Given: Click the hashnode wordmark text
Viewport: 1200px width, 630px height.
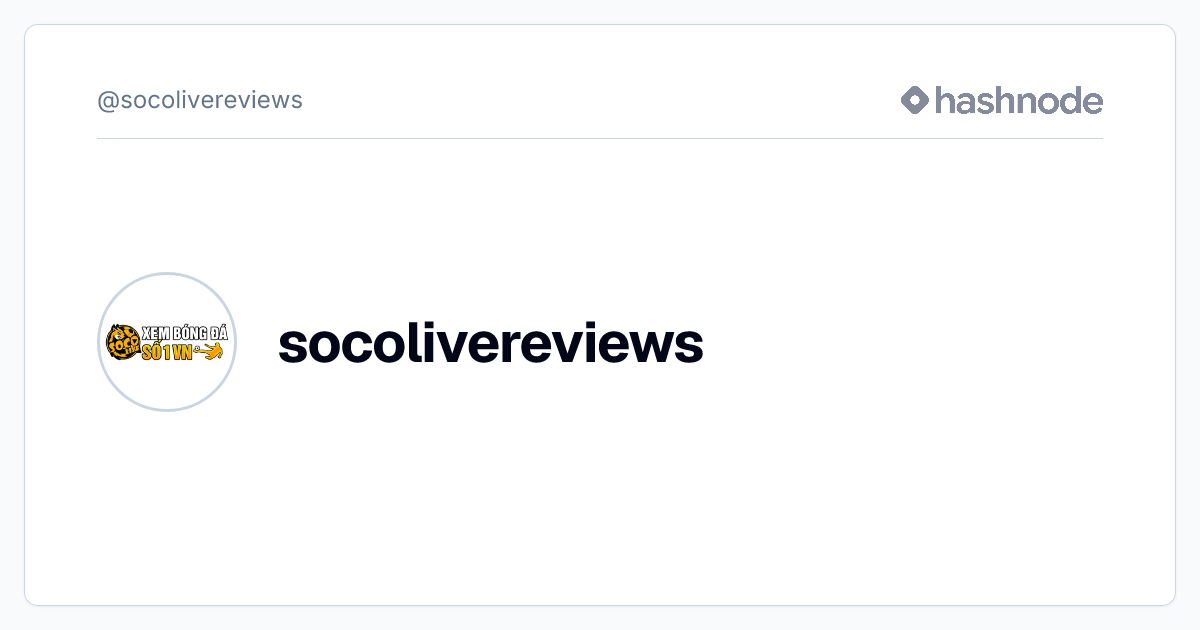Looking at the screenshot, I should (1019, 100).
